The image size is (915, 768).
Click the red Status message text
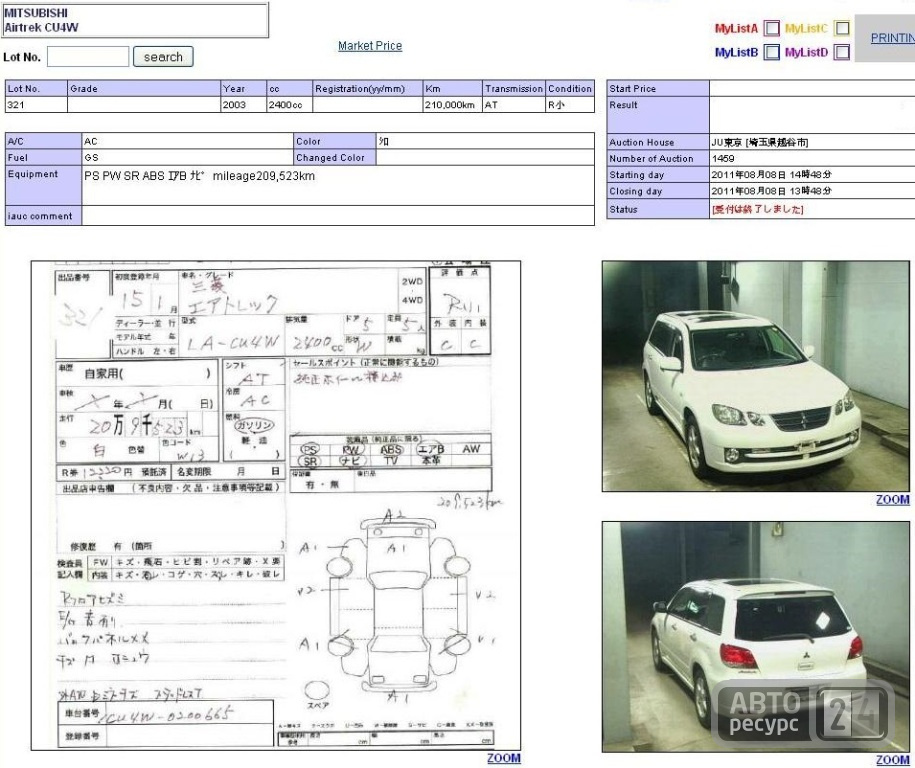(x=757, y=209)
